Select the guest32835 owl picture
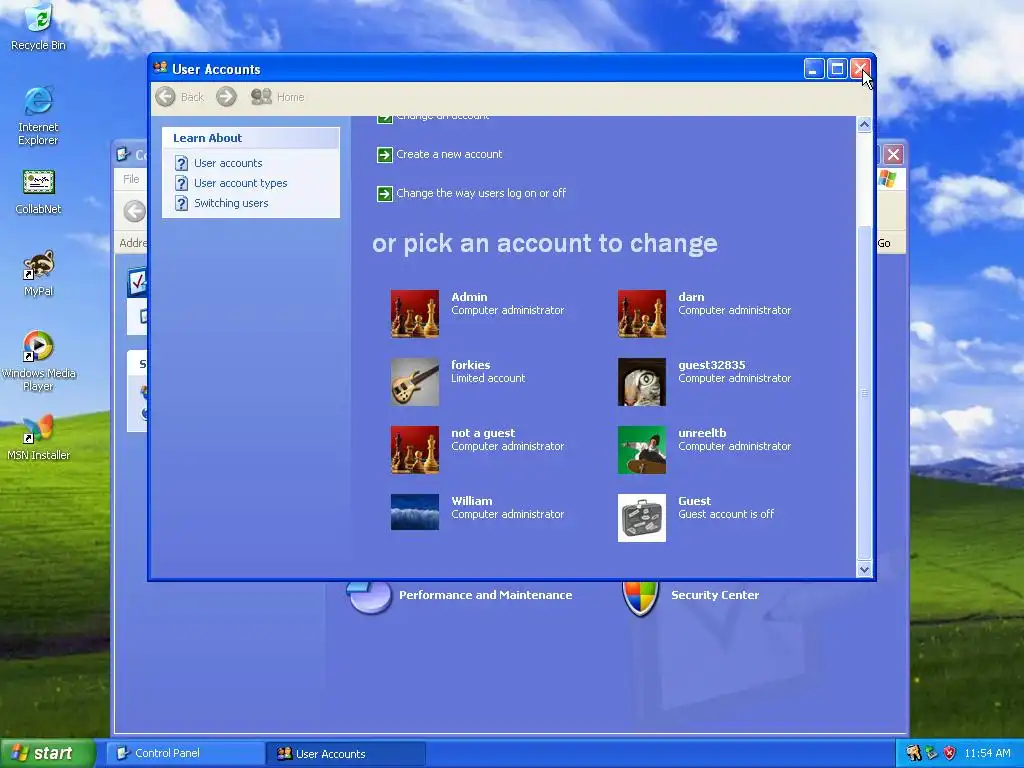The image size is (1024, 768). coord(642,381)
